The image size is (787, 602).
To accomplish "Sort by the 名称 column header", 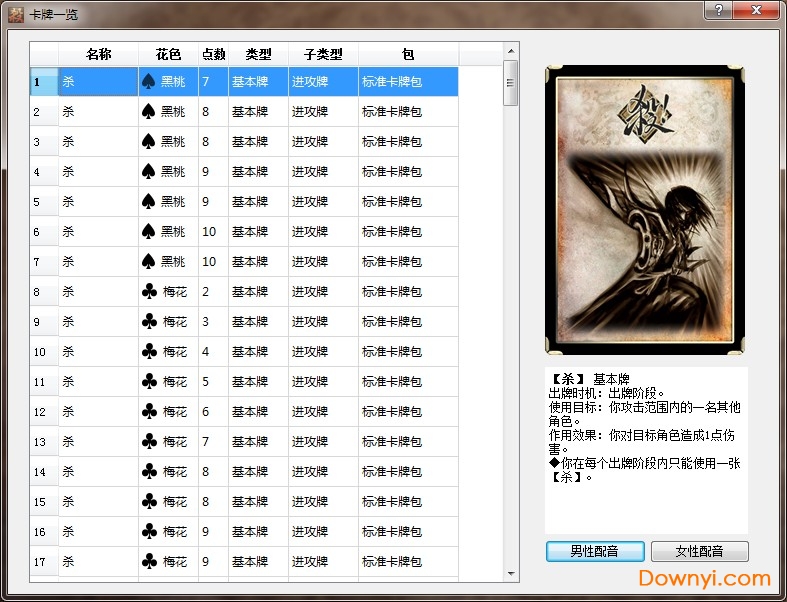I will 98,54.
